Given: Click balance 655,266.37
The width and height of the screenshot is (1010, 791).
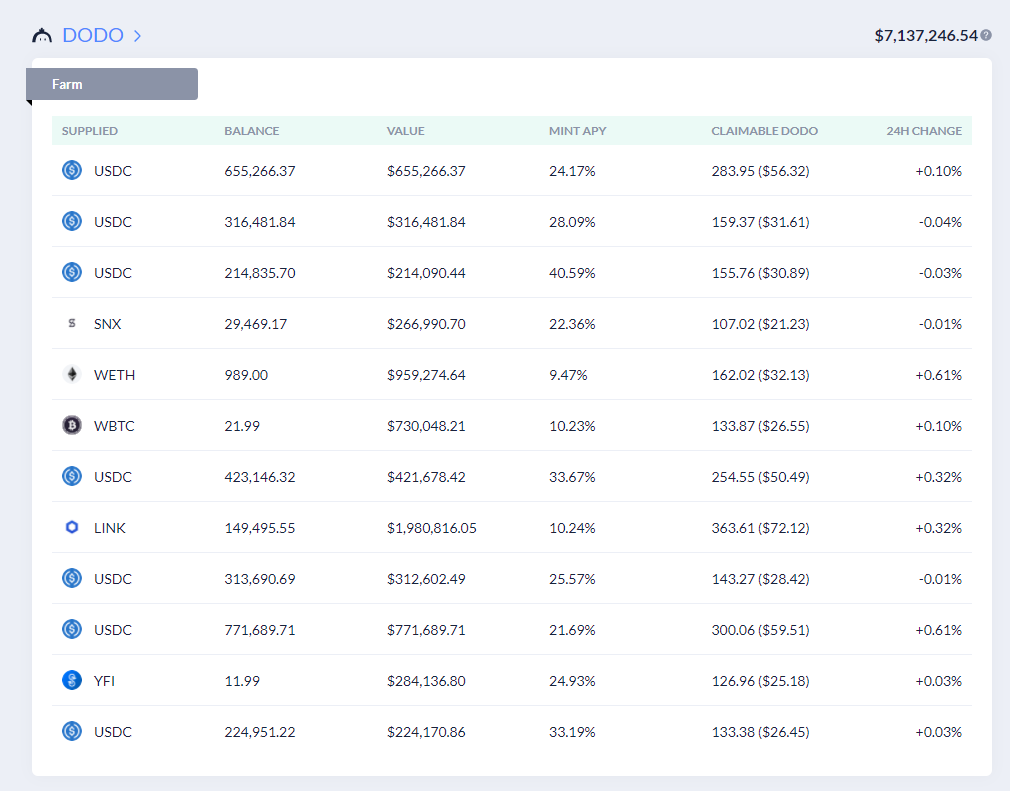Looking at the screenshot, I should pyautogui.click(x=260, y=171).
